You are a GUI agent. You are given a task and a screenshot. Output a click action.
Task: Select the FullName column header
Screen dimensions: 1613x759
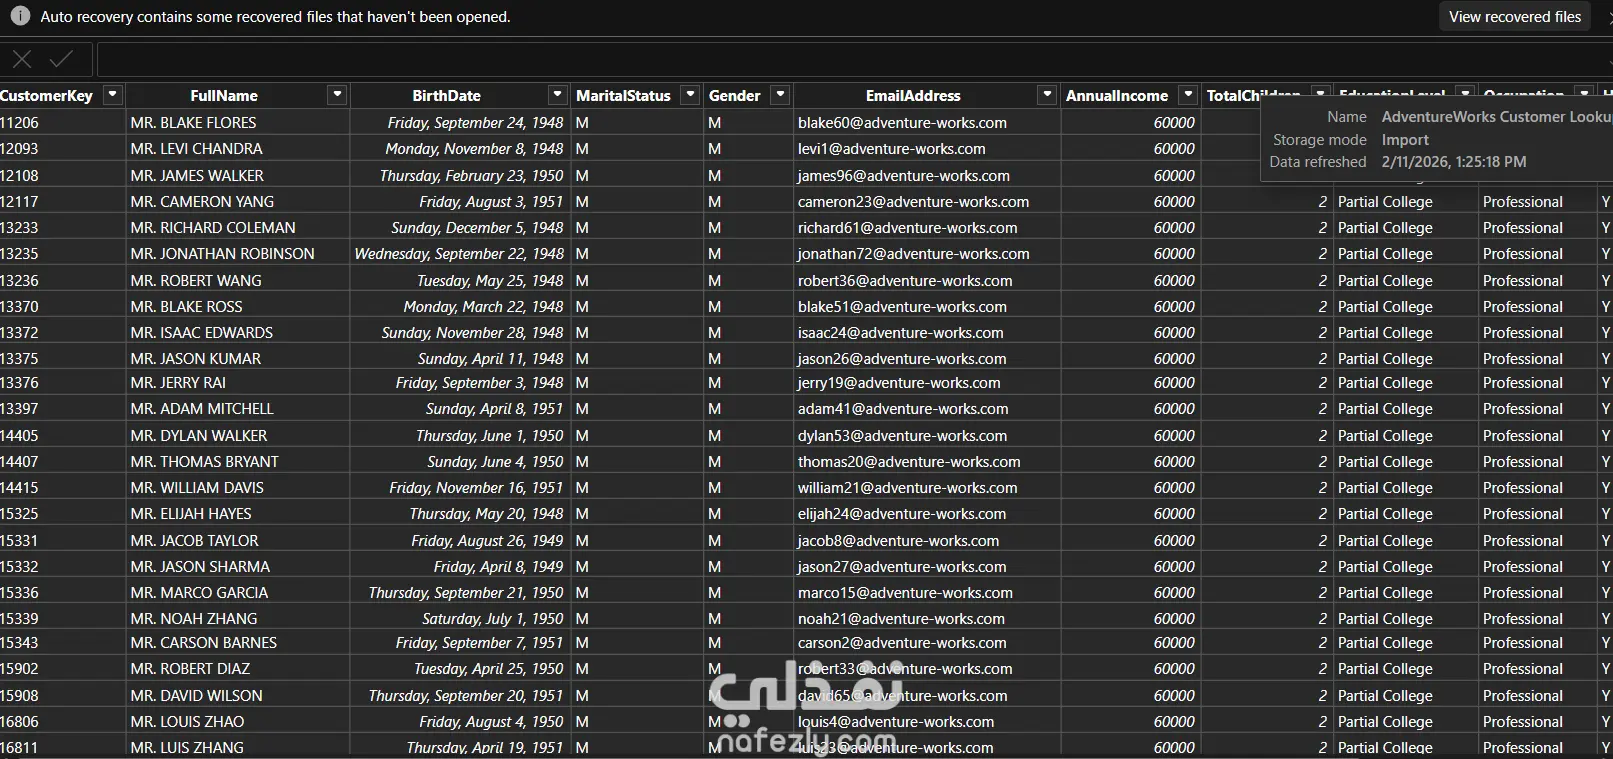click(224, 96)
